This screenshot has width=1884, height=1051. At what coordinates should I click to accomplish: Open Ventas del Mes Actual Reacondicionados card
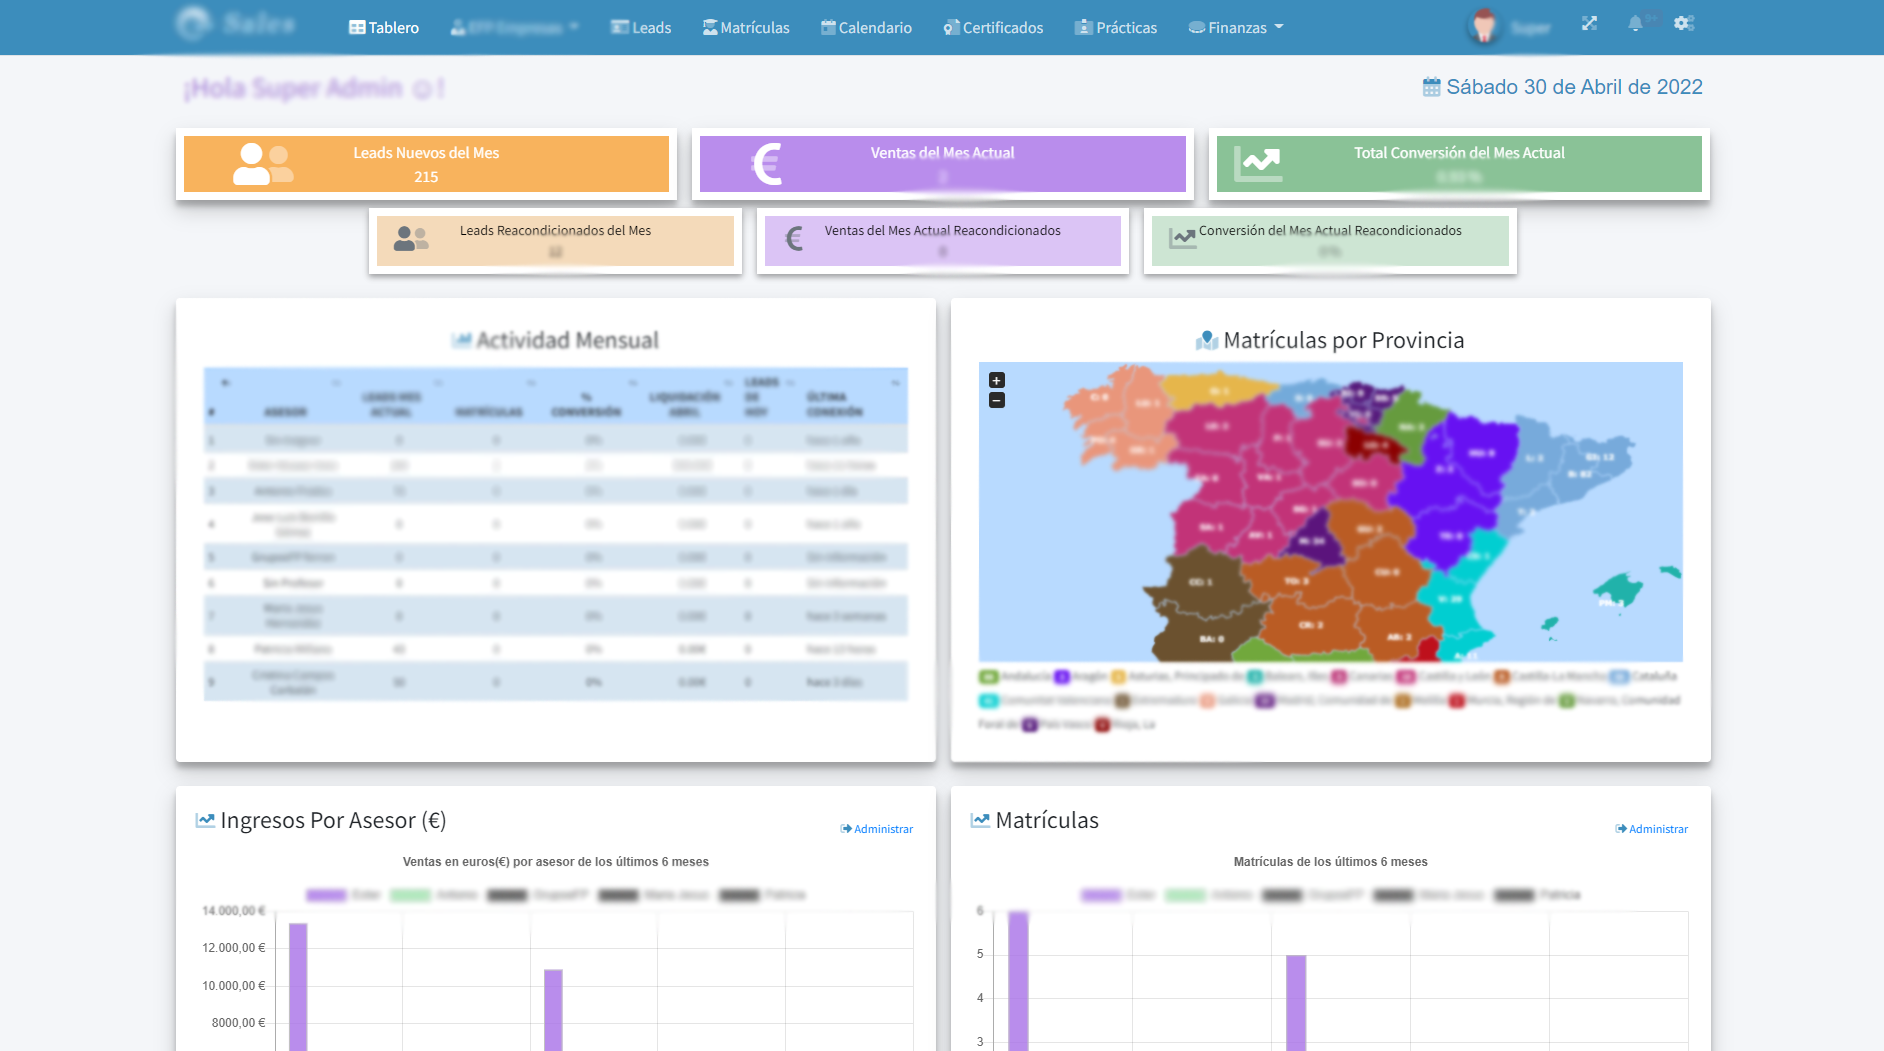943,241
